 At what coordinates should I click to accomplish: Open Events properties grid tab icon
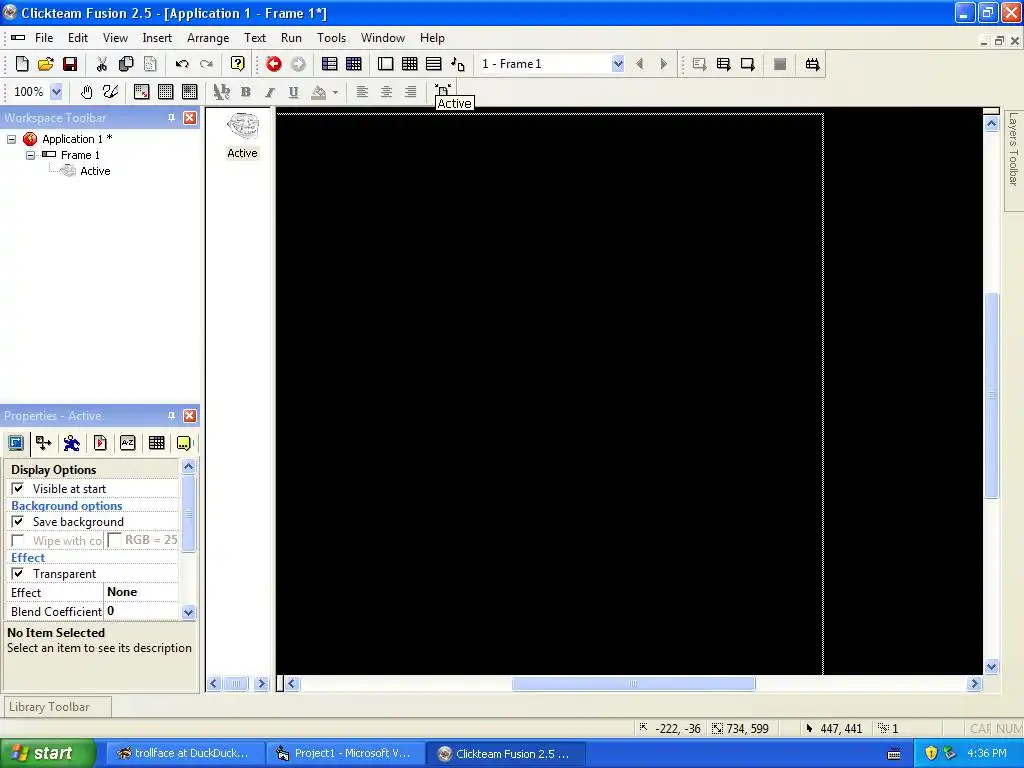tap(157, 443)
